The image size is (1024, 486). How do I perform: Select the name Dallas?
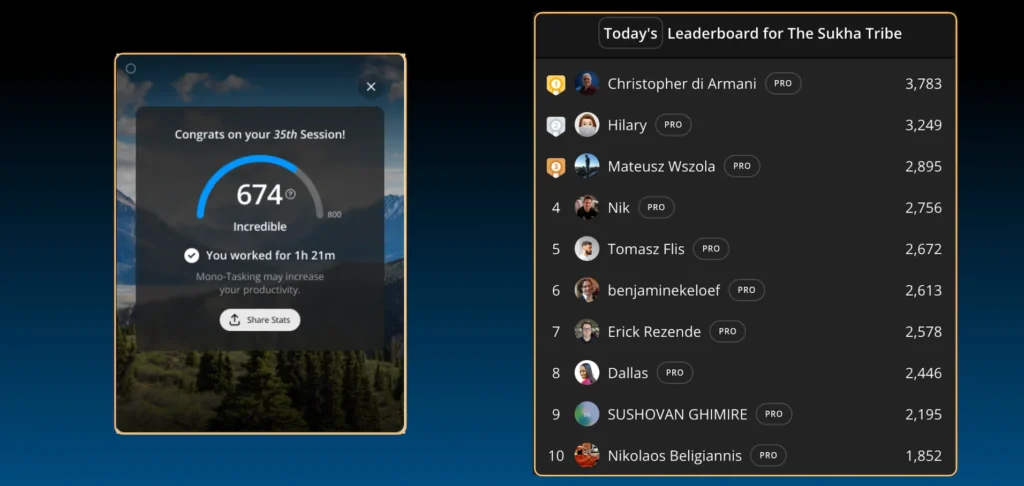click(628, 373)
